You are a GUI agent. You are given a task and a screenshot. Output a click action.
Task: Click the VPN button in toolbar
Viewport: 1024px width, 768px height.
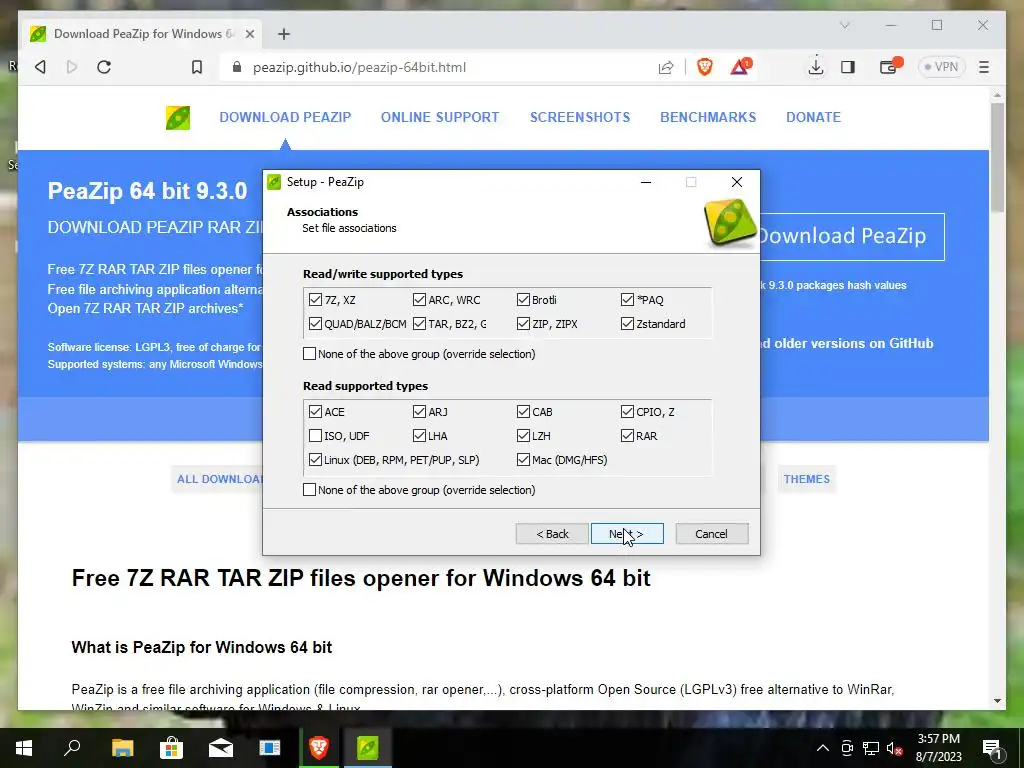tap(941, 67)
